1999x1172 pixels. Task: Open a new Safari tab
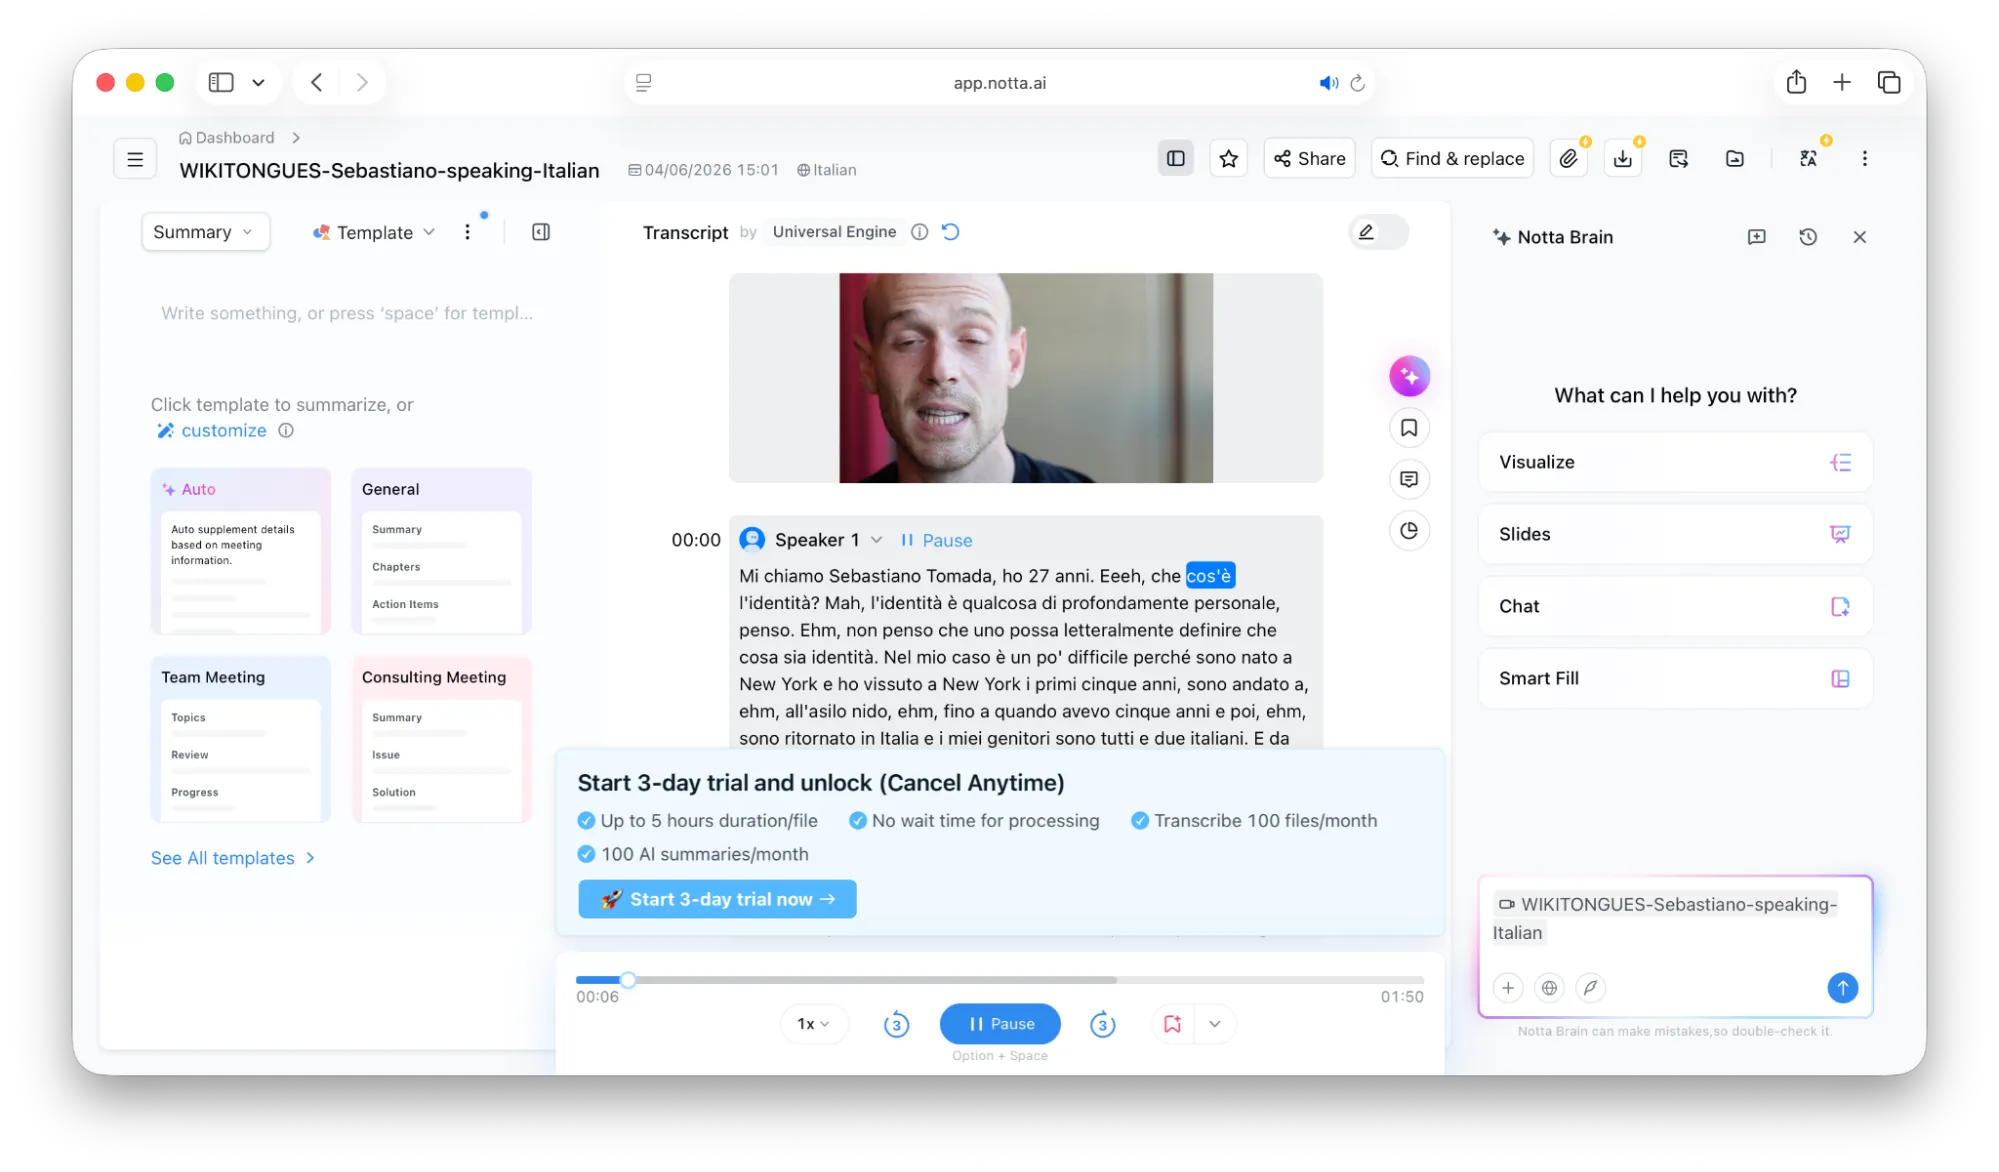click(x=1842, y=82)
